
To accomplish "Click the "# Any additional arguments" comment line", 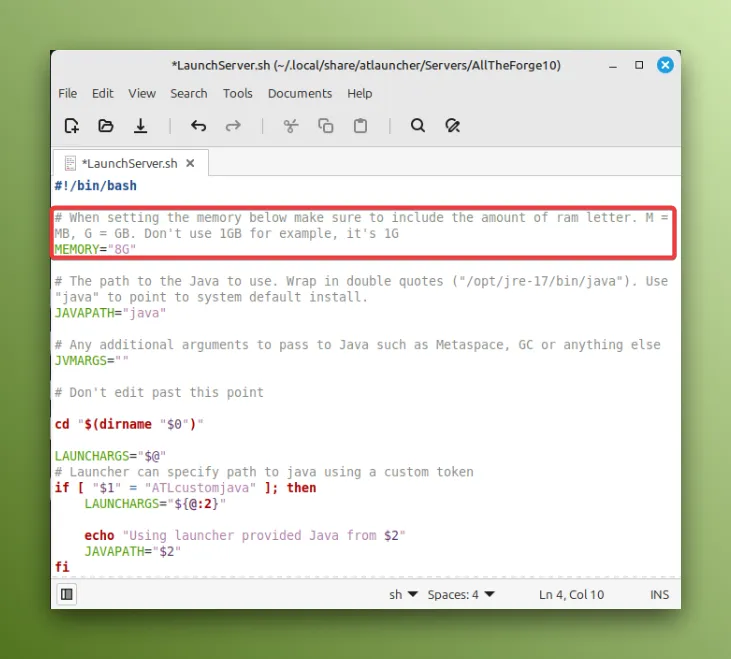I will 358,344.
